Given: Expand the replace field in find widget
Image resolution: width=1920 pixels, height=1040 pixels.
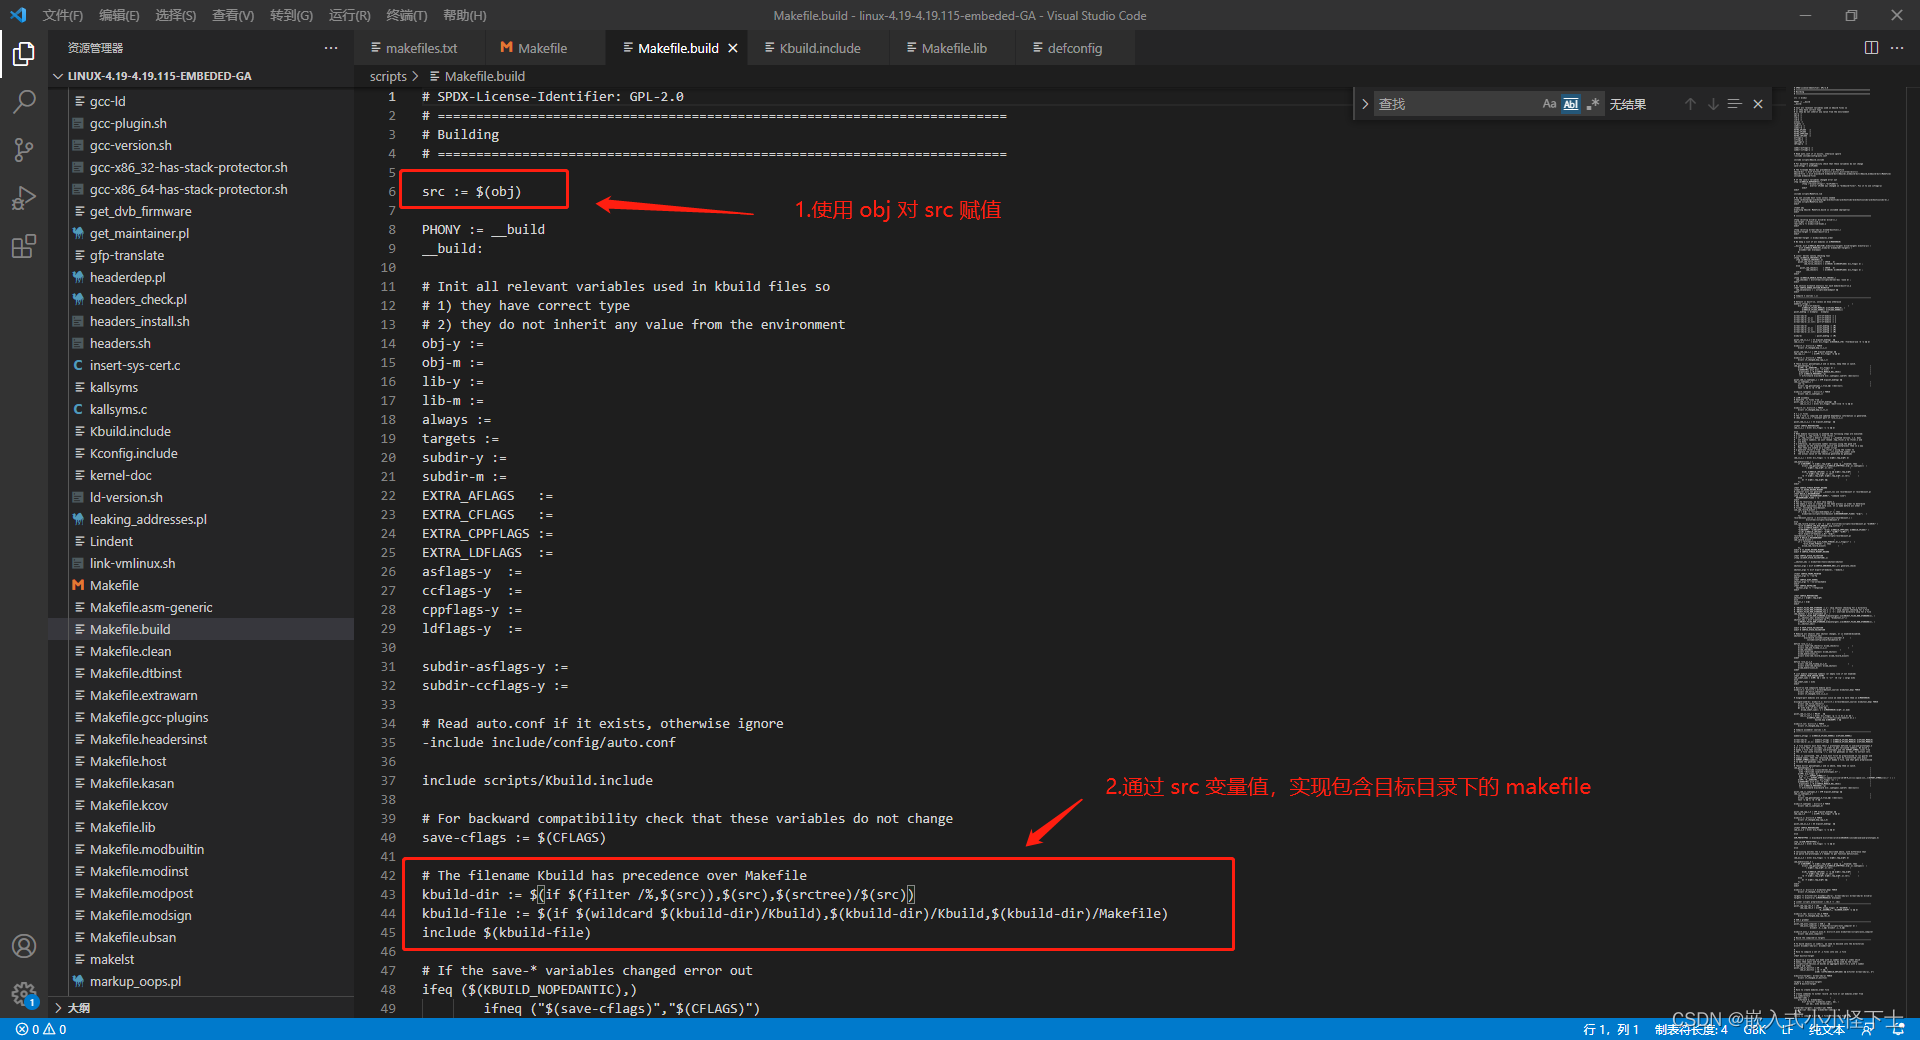Looking at the screenshot, I should [1365, 104].
